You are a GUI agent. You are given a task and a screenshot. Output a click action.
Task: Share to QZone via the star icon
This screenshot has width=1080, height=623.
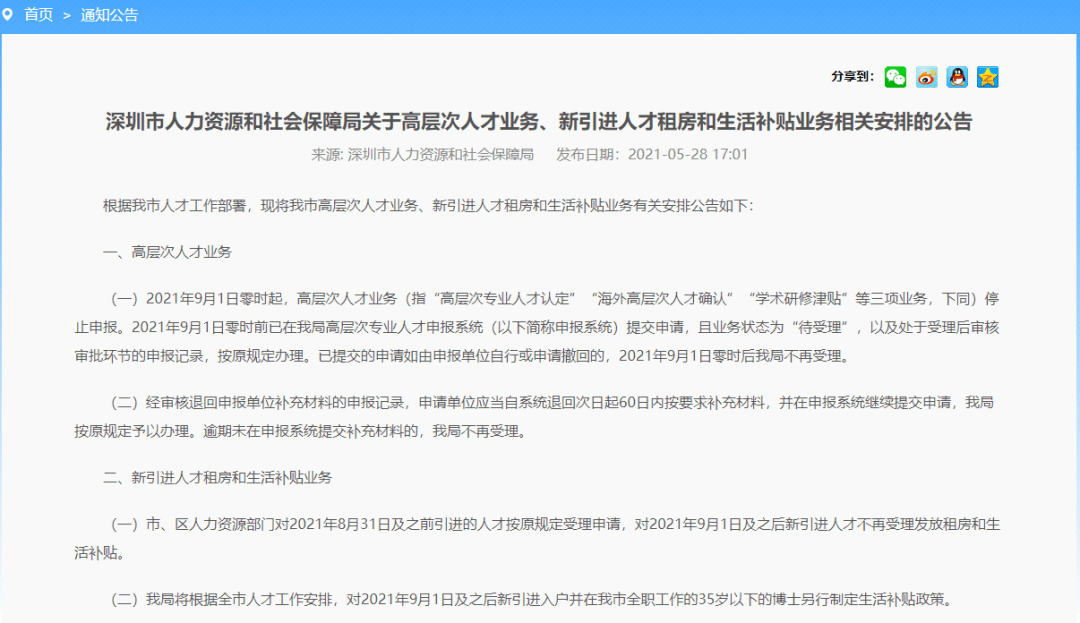(x=988, y=77)
